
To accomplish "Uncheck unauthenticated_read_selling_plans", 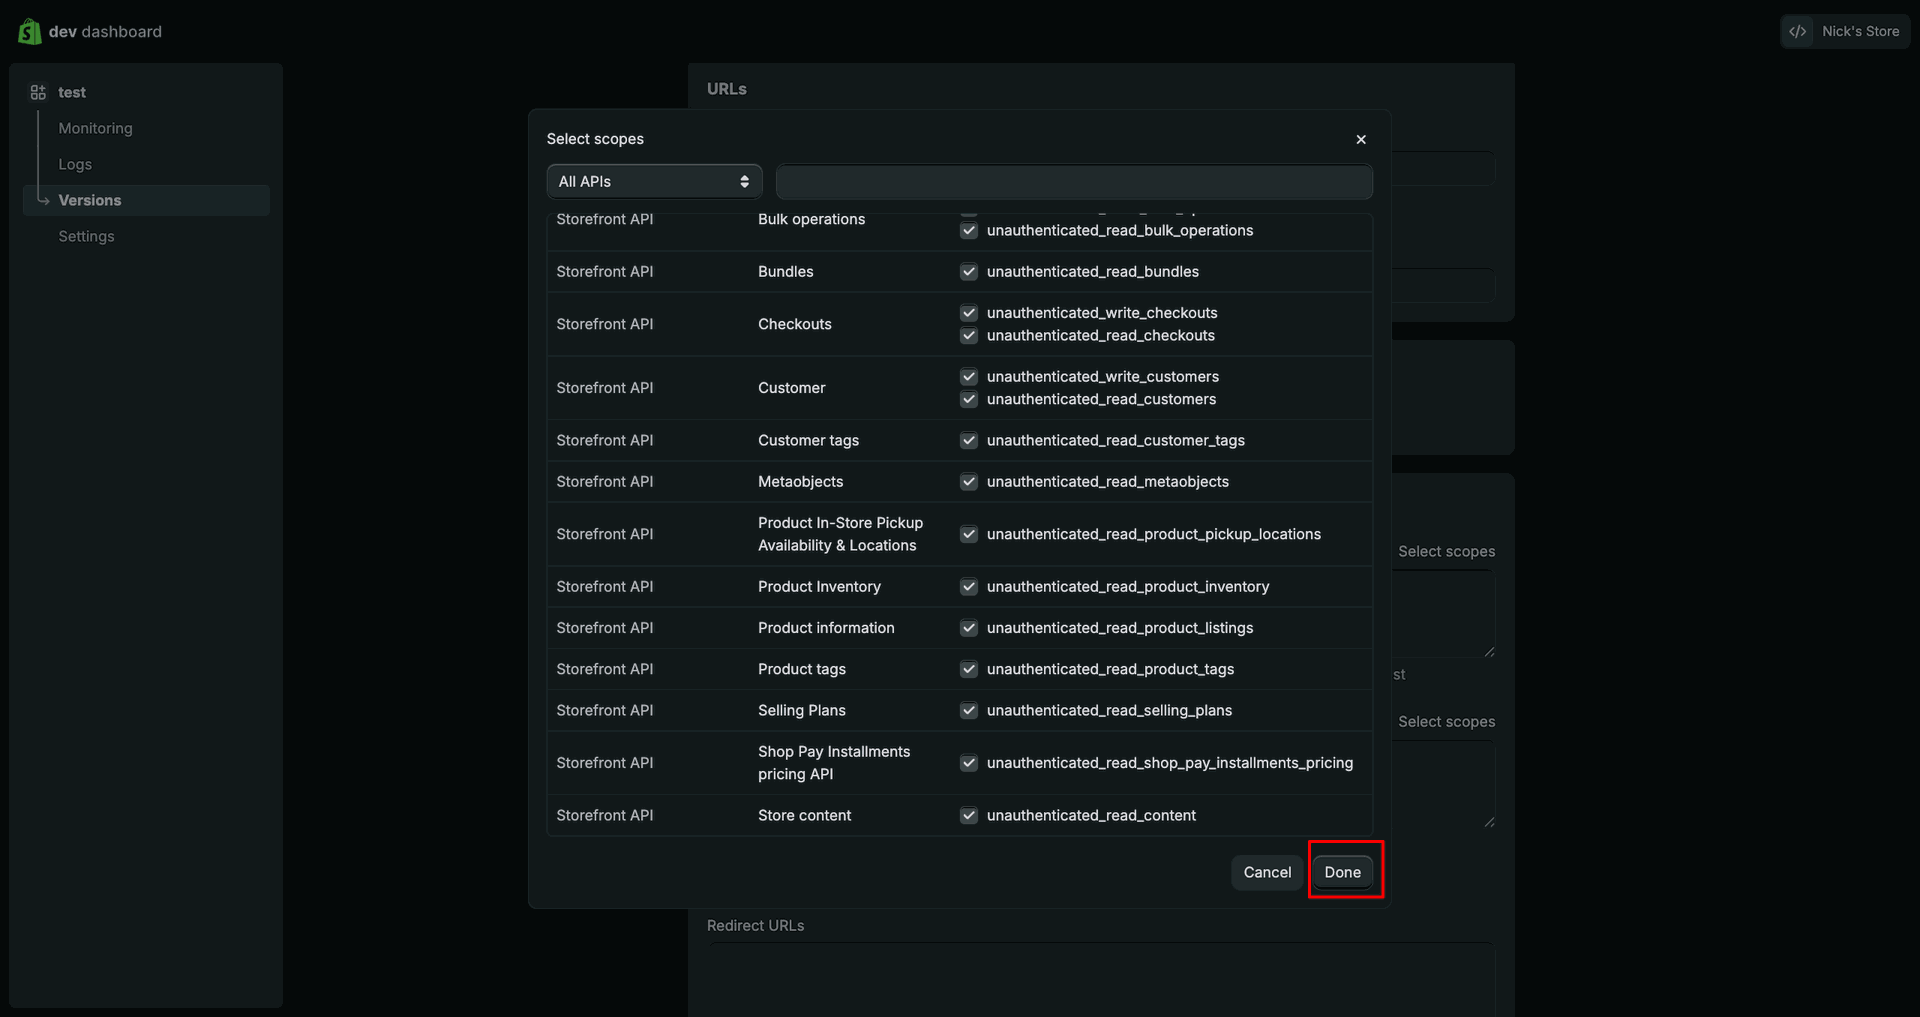I will [x=969, y=711].
